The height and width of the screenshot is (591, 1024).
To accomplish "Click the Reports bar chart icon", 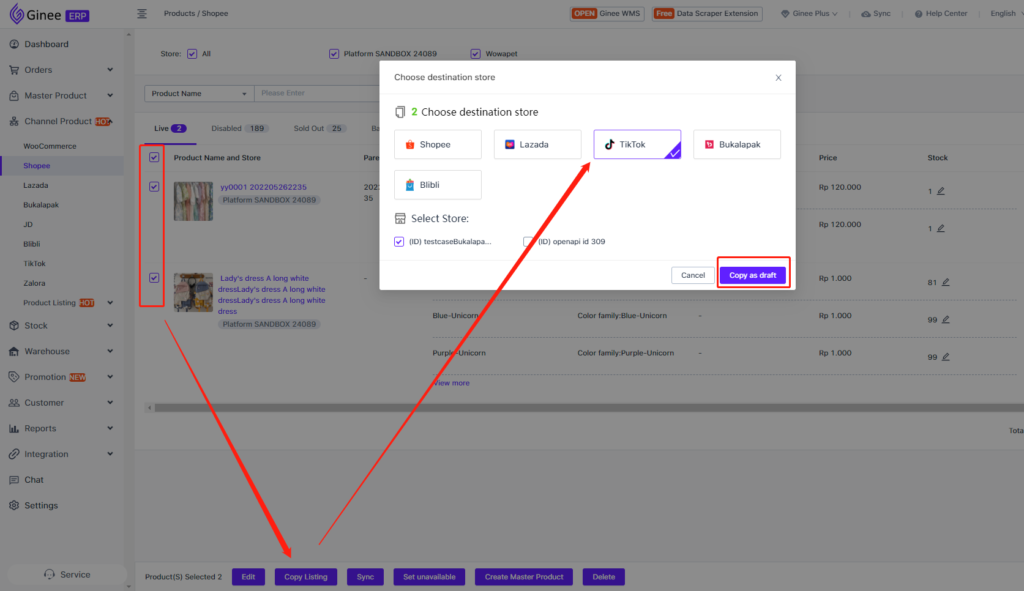I will click(14, 428).
